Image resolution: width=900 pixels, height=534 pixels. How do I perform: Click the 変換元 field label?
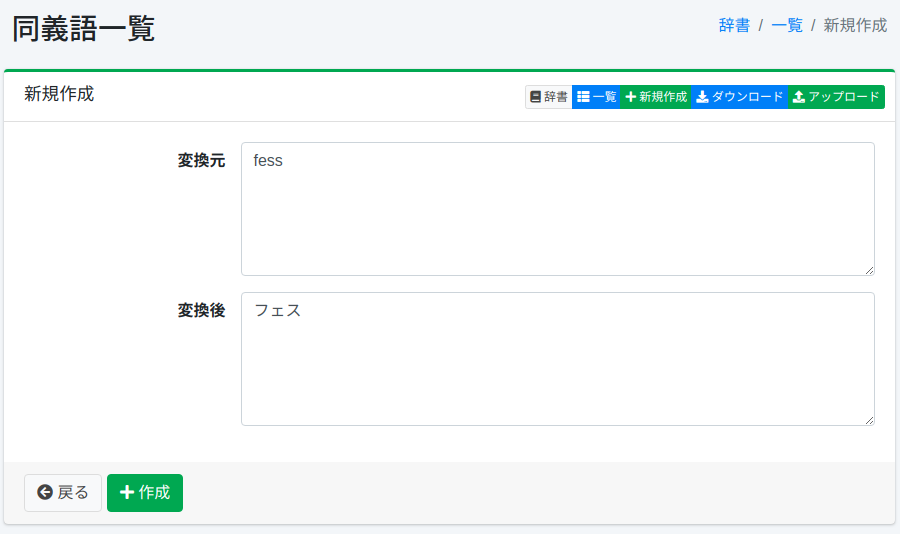[201, 161]
